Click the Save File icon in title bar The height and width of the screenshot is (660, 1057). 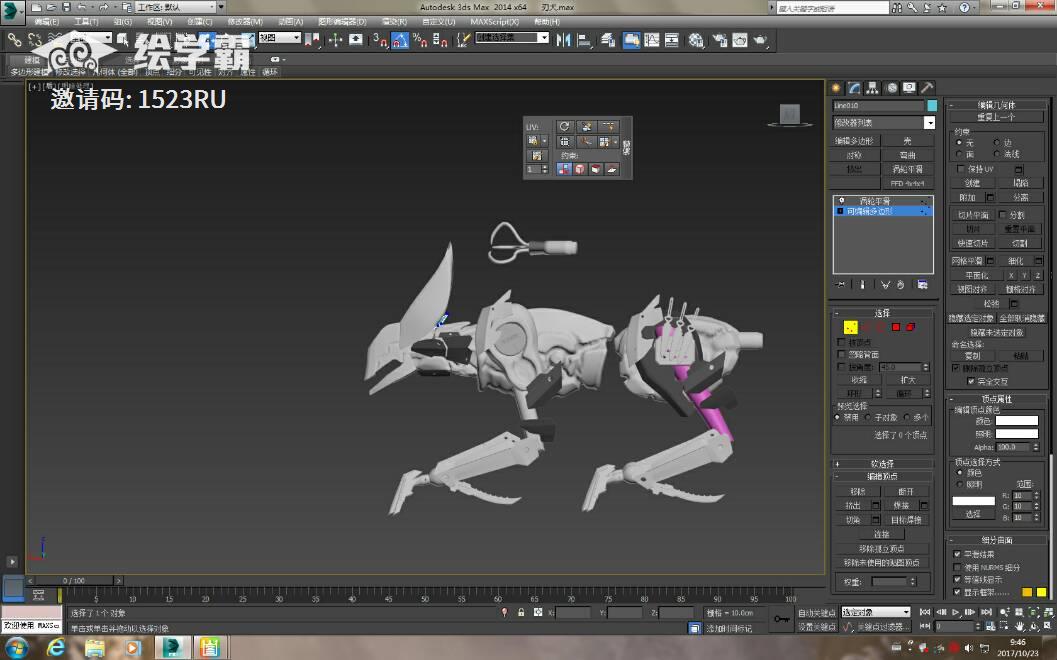(x=66, y=7)
